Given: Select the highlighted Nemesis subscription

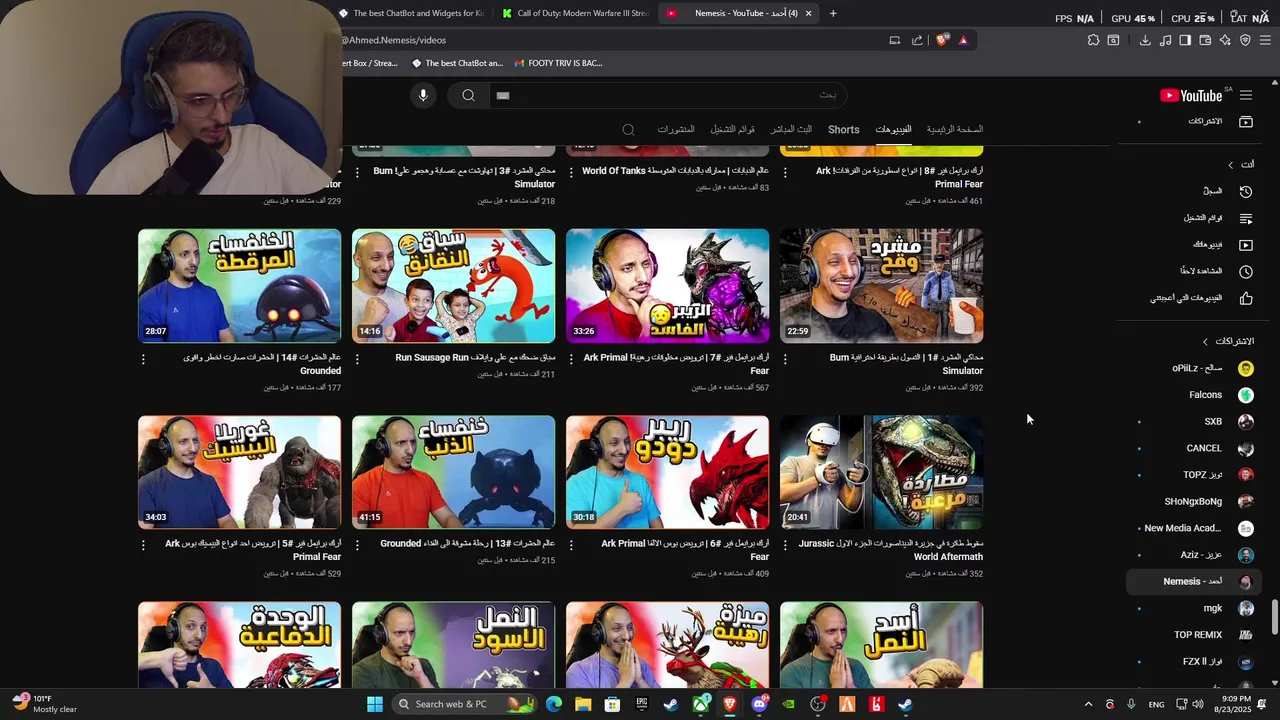Looking at the screenshot, I should tap(1191, 581).
